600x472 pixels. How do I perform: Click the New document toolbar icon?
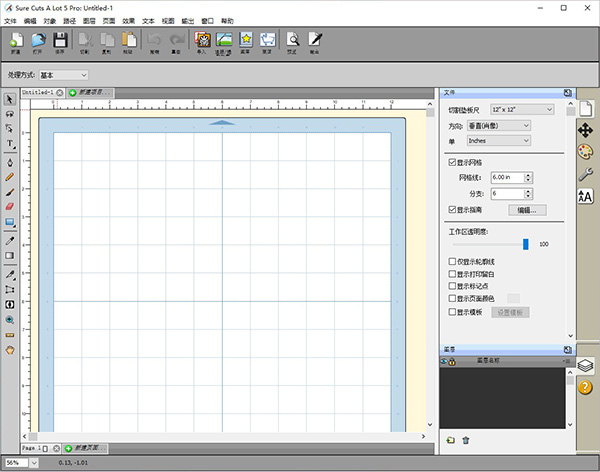click(16, 40)
